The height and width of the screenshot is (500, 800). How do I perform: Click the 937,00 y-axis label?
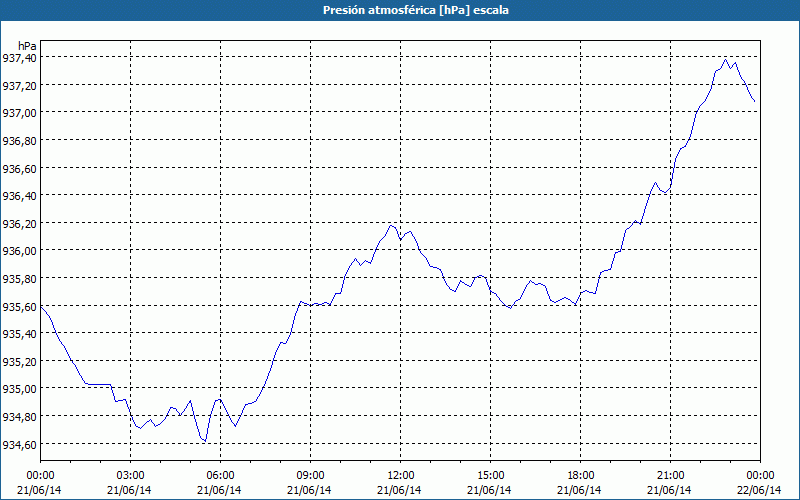click(x=19, y=113)
